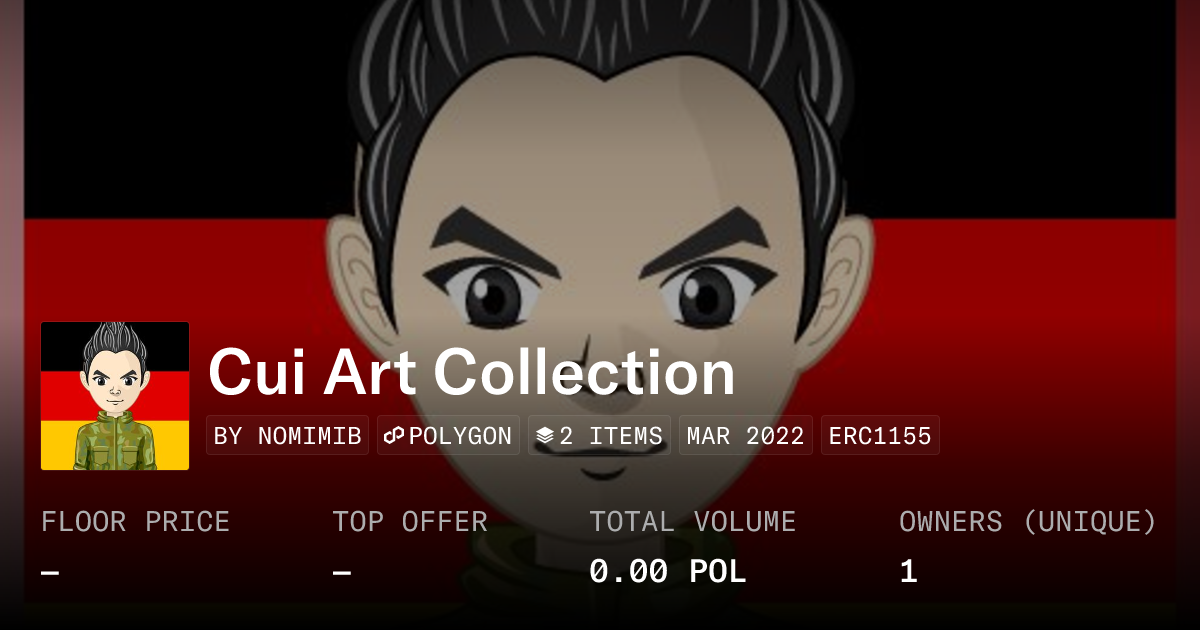The width and height of the screenshot is (1200, 630).
Task: Click the stacked layers items icon
Action: click(x=545, y=436)
